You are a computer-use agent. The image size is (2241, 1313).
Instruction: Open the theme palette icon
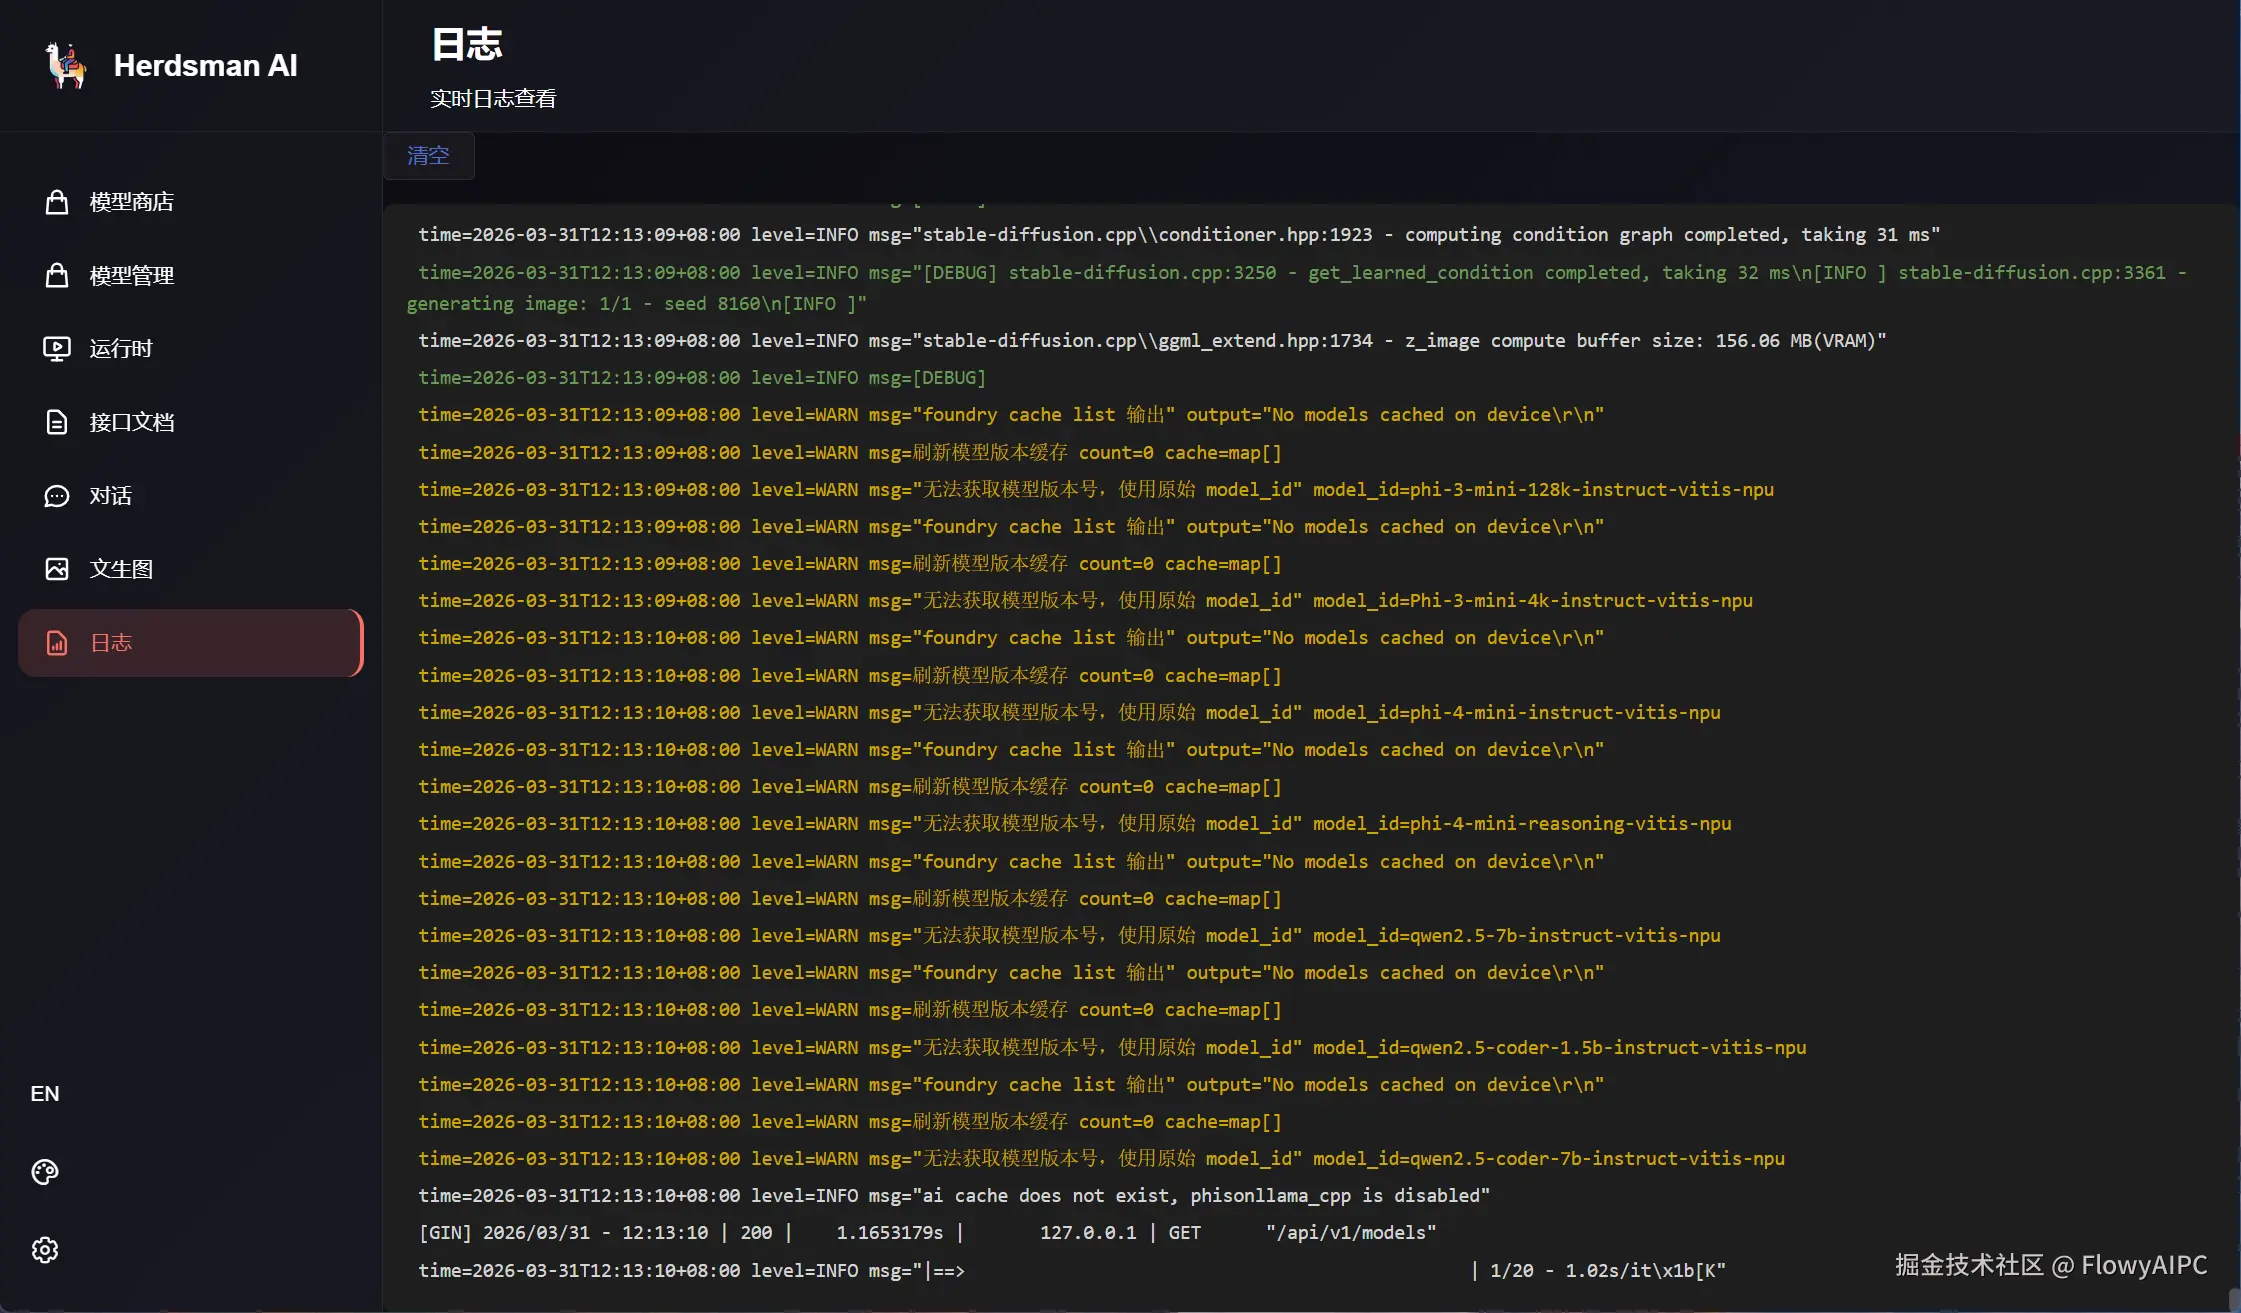point(45,1172)
